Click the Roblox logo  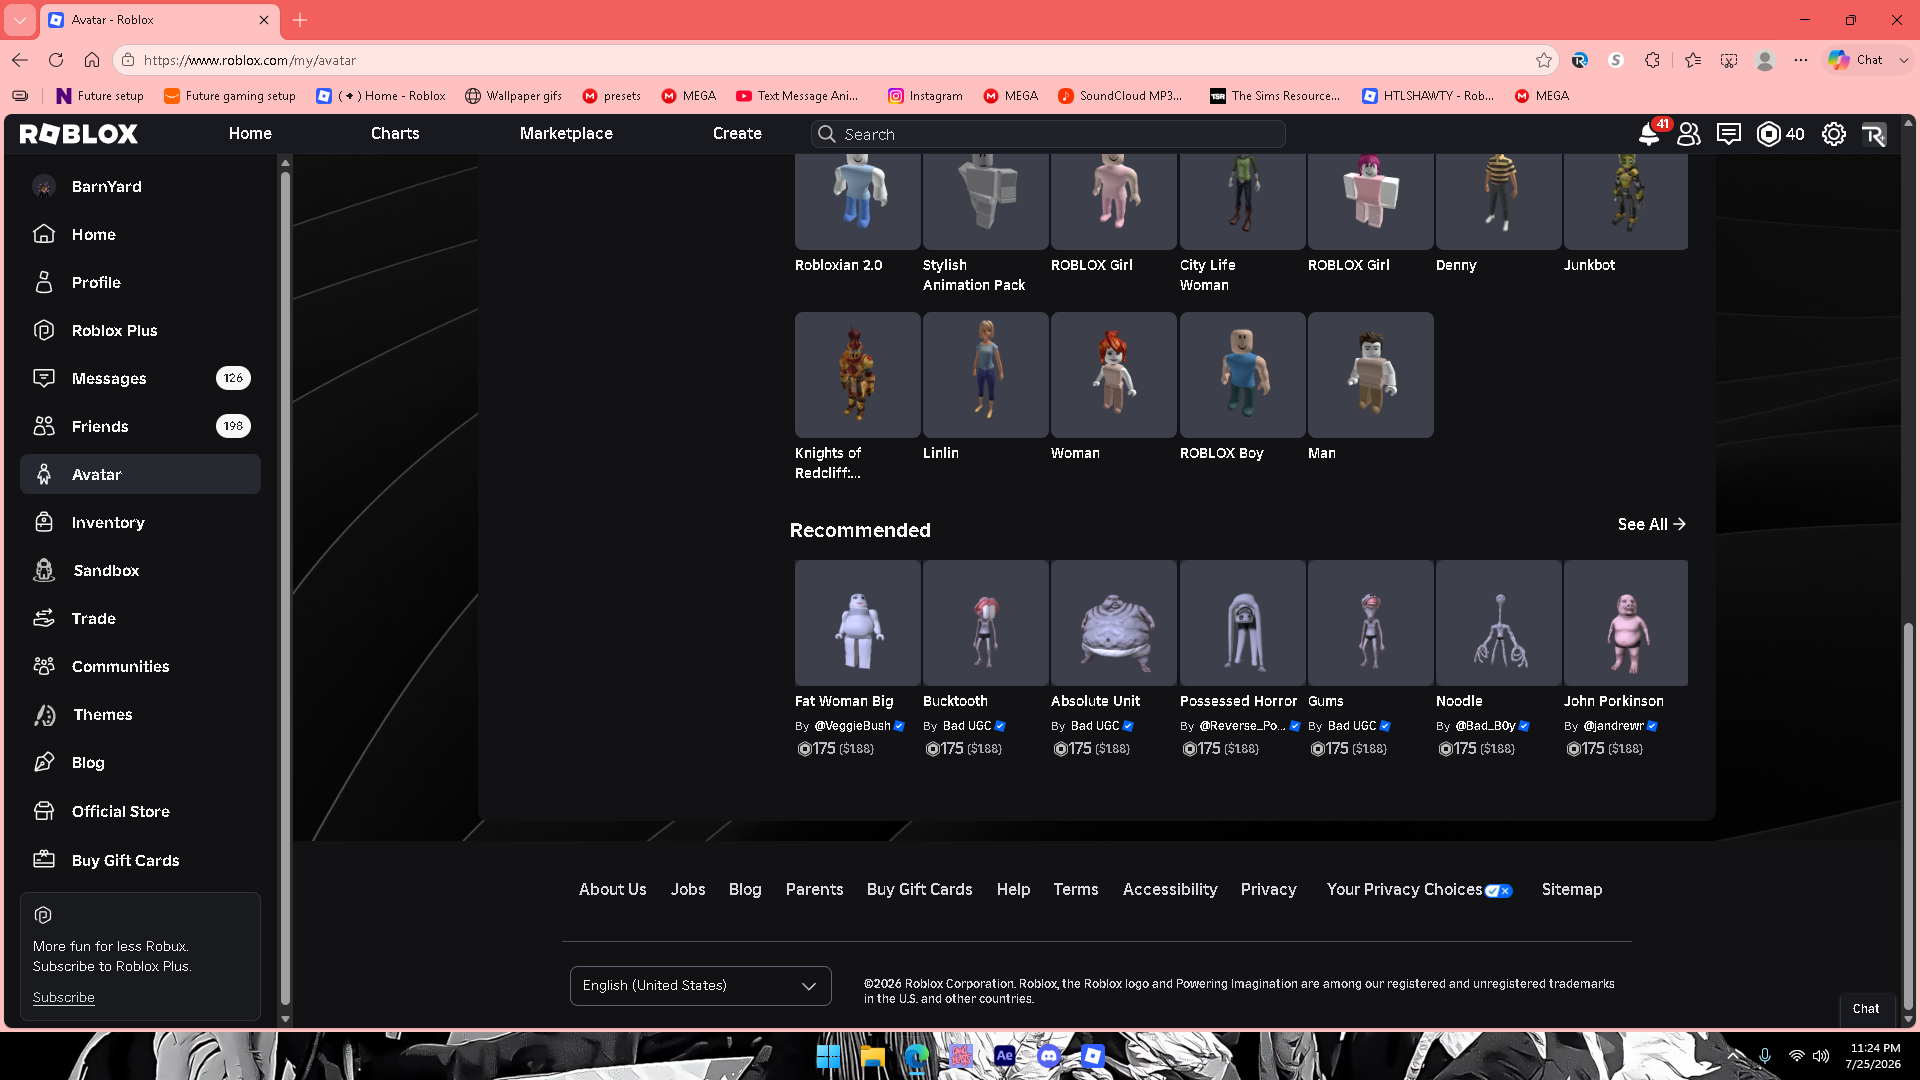pyautogui.click(x=79, y=134)
